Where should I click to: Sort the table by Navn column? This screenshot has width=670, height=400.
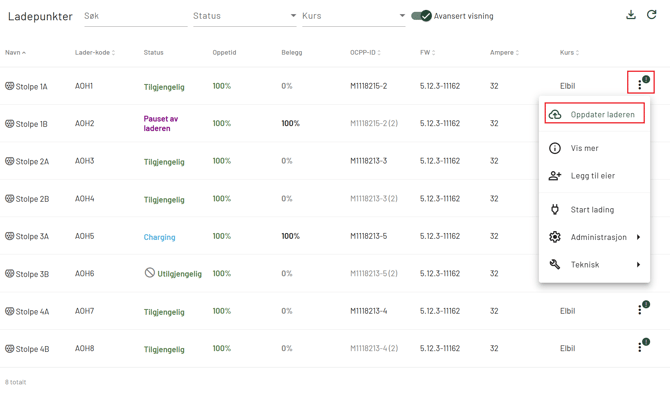[x=15, y=53]
